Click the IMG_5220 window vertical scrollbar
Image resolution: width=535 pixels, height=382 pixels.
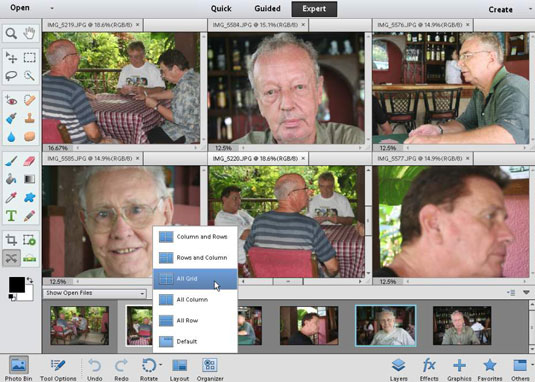(x=368, y=221)
